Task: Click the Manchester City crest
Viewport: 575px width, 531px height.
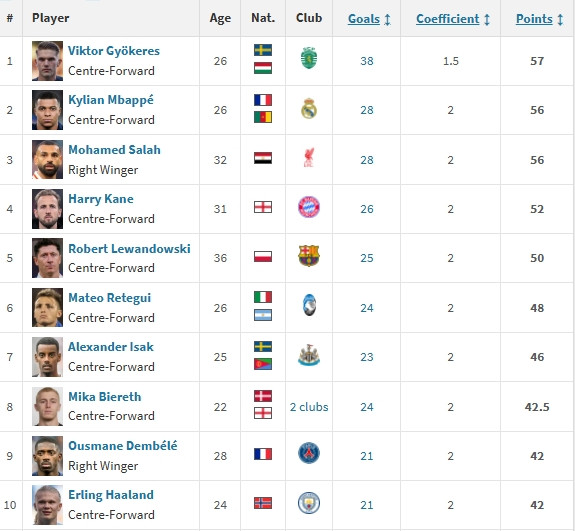Action: coord(309,503)
